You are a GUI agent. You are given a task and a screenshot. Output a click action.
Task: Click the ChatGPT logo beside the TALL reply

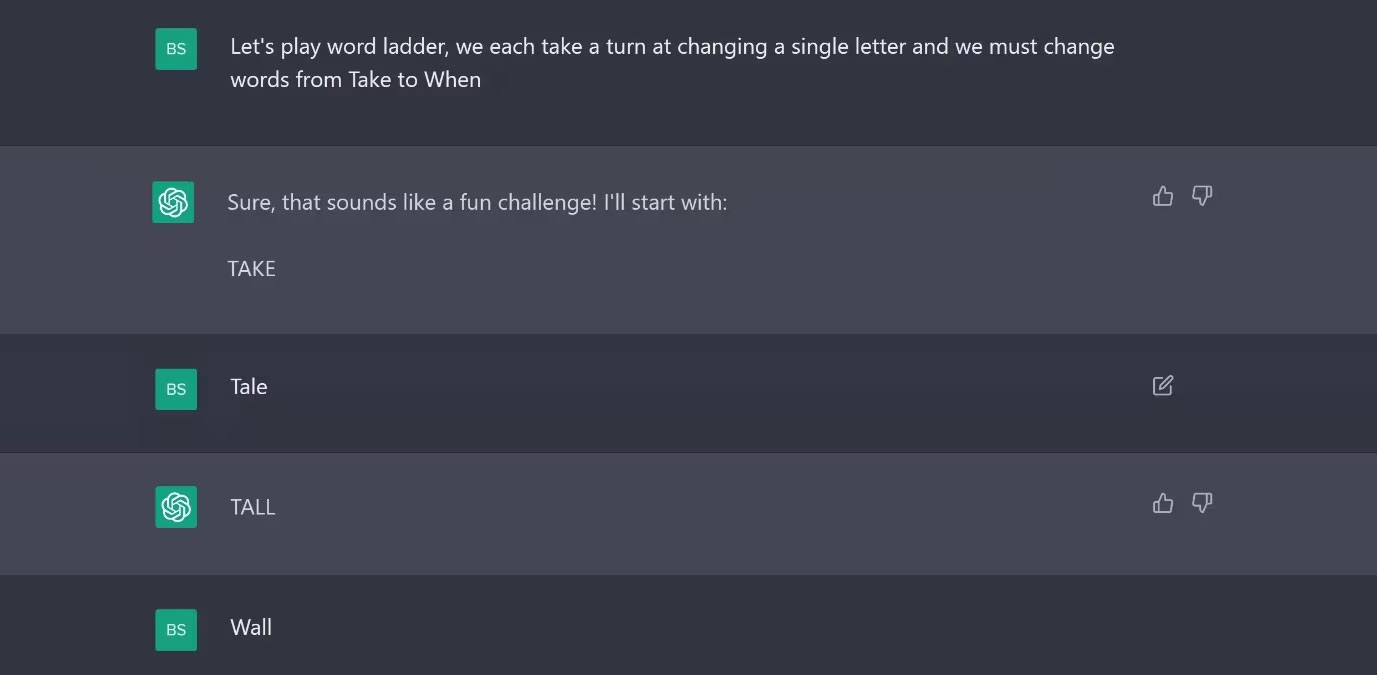point(176,507)
